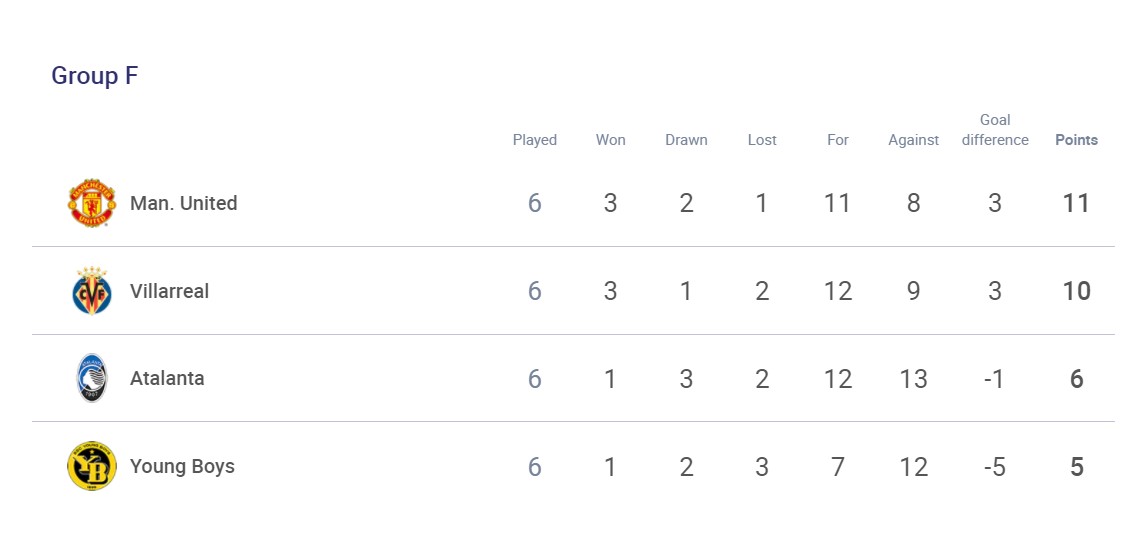The height and width of the screenshot is (545, 1141).
Task: Click the Group F heading
Action: [x=94, y=76]
